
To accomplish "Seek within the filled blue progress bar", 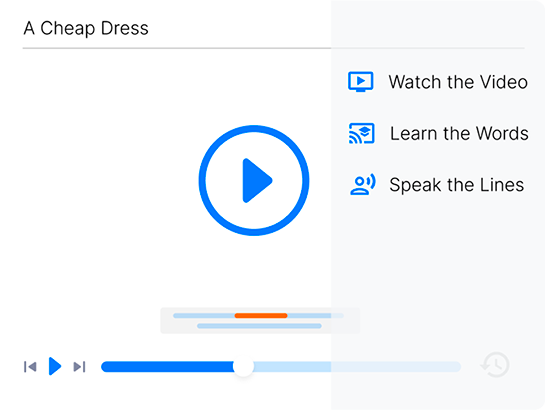I will [x=168, y=367].
